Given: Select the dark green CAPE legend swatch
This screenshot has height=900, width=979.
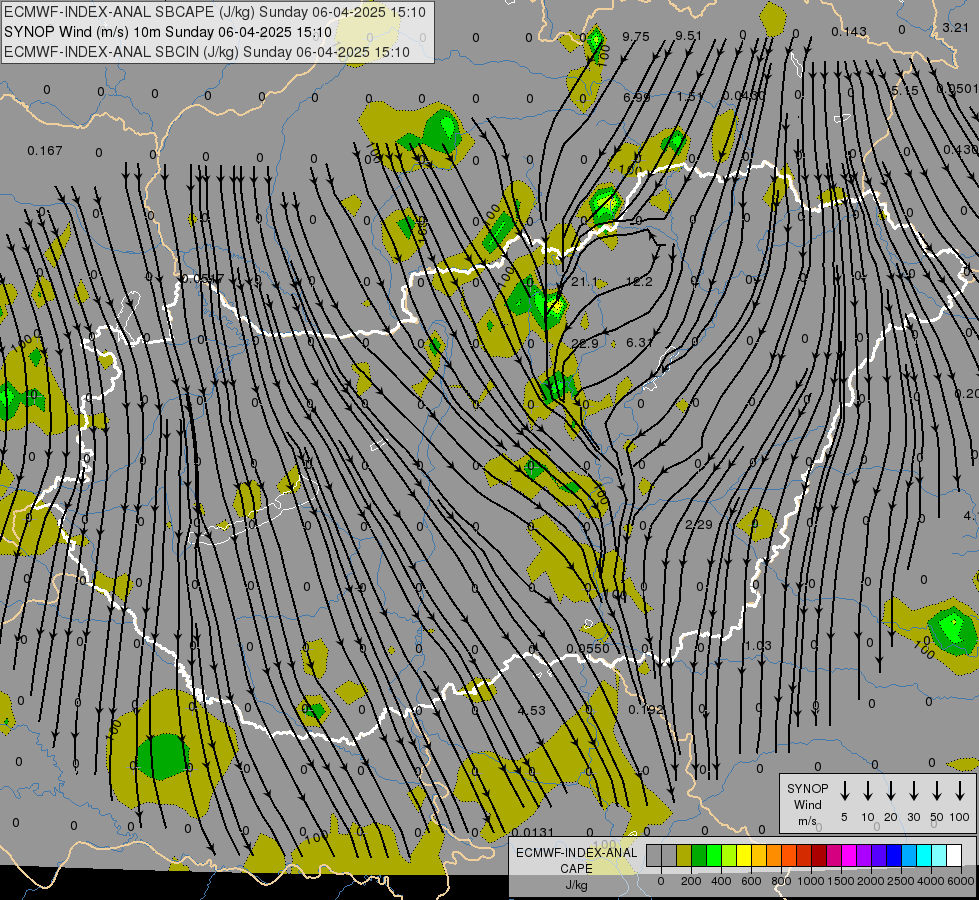Looking at the screenshot, I should [x=699, y=855].
